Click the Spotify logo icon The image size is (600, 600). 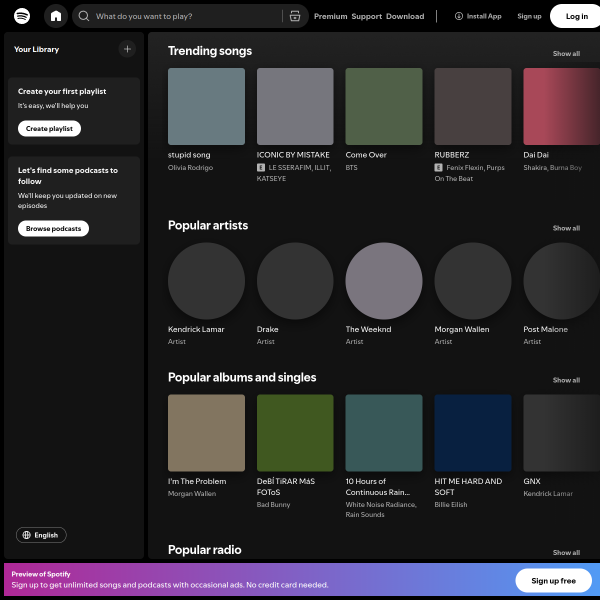22,16
